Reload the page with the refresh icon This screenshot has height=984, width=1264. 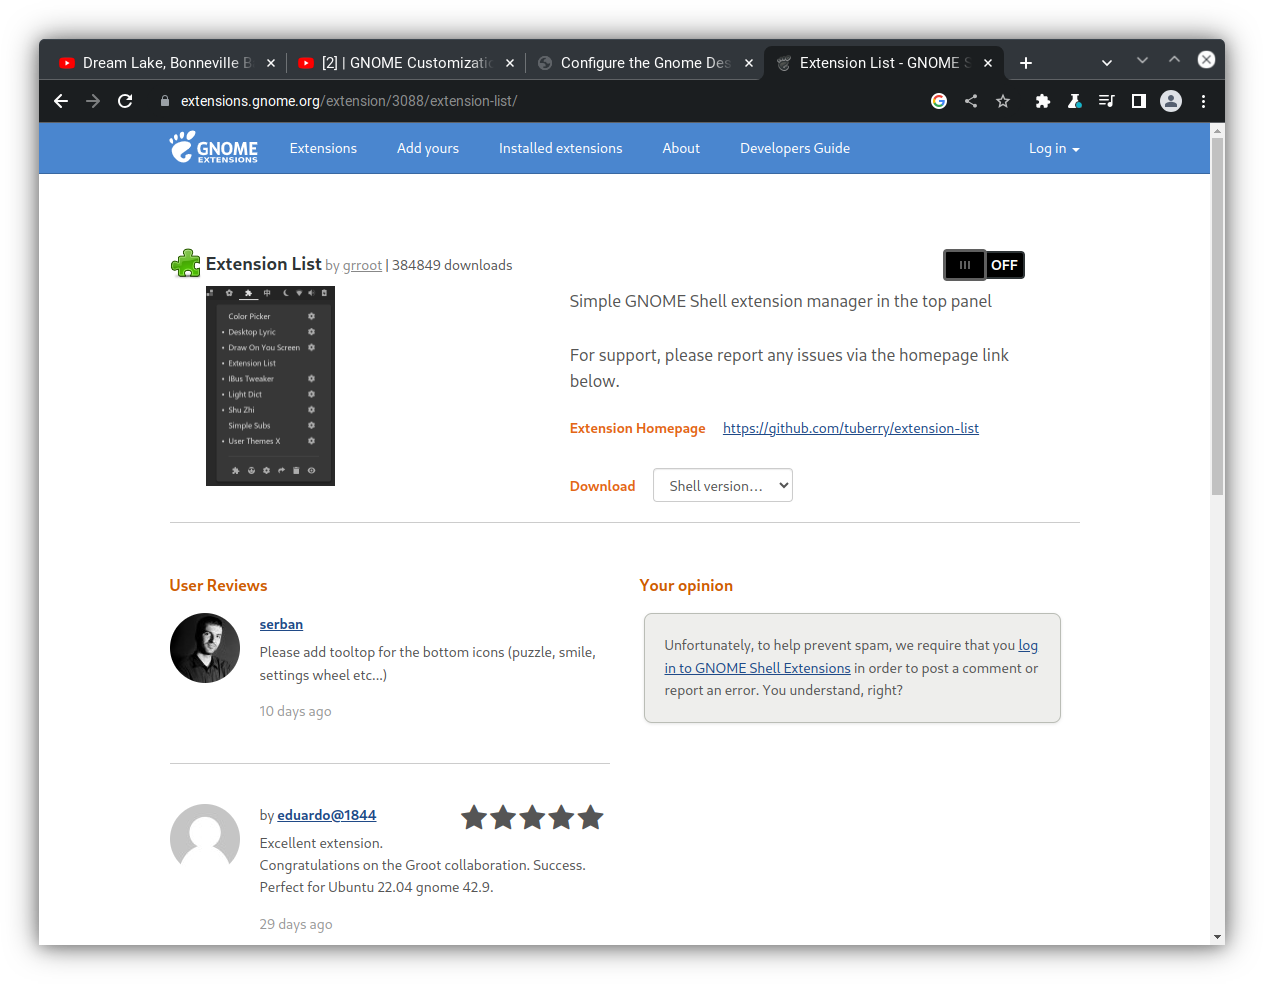[x=125, y=101]
